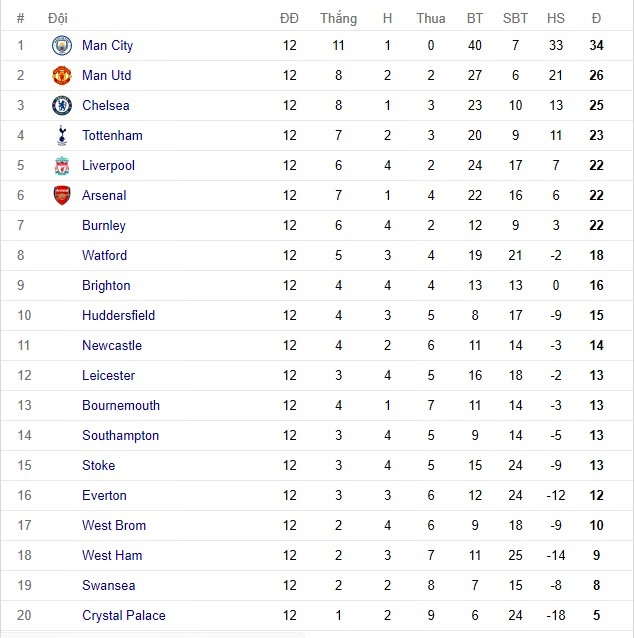Select the Southampton team name

[x=121, y=435]
